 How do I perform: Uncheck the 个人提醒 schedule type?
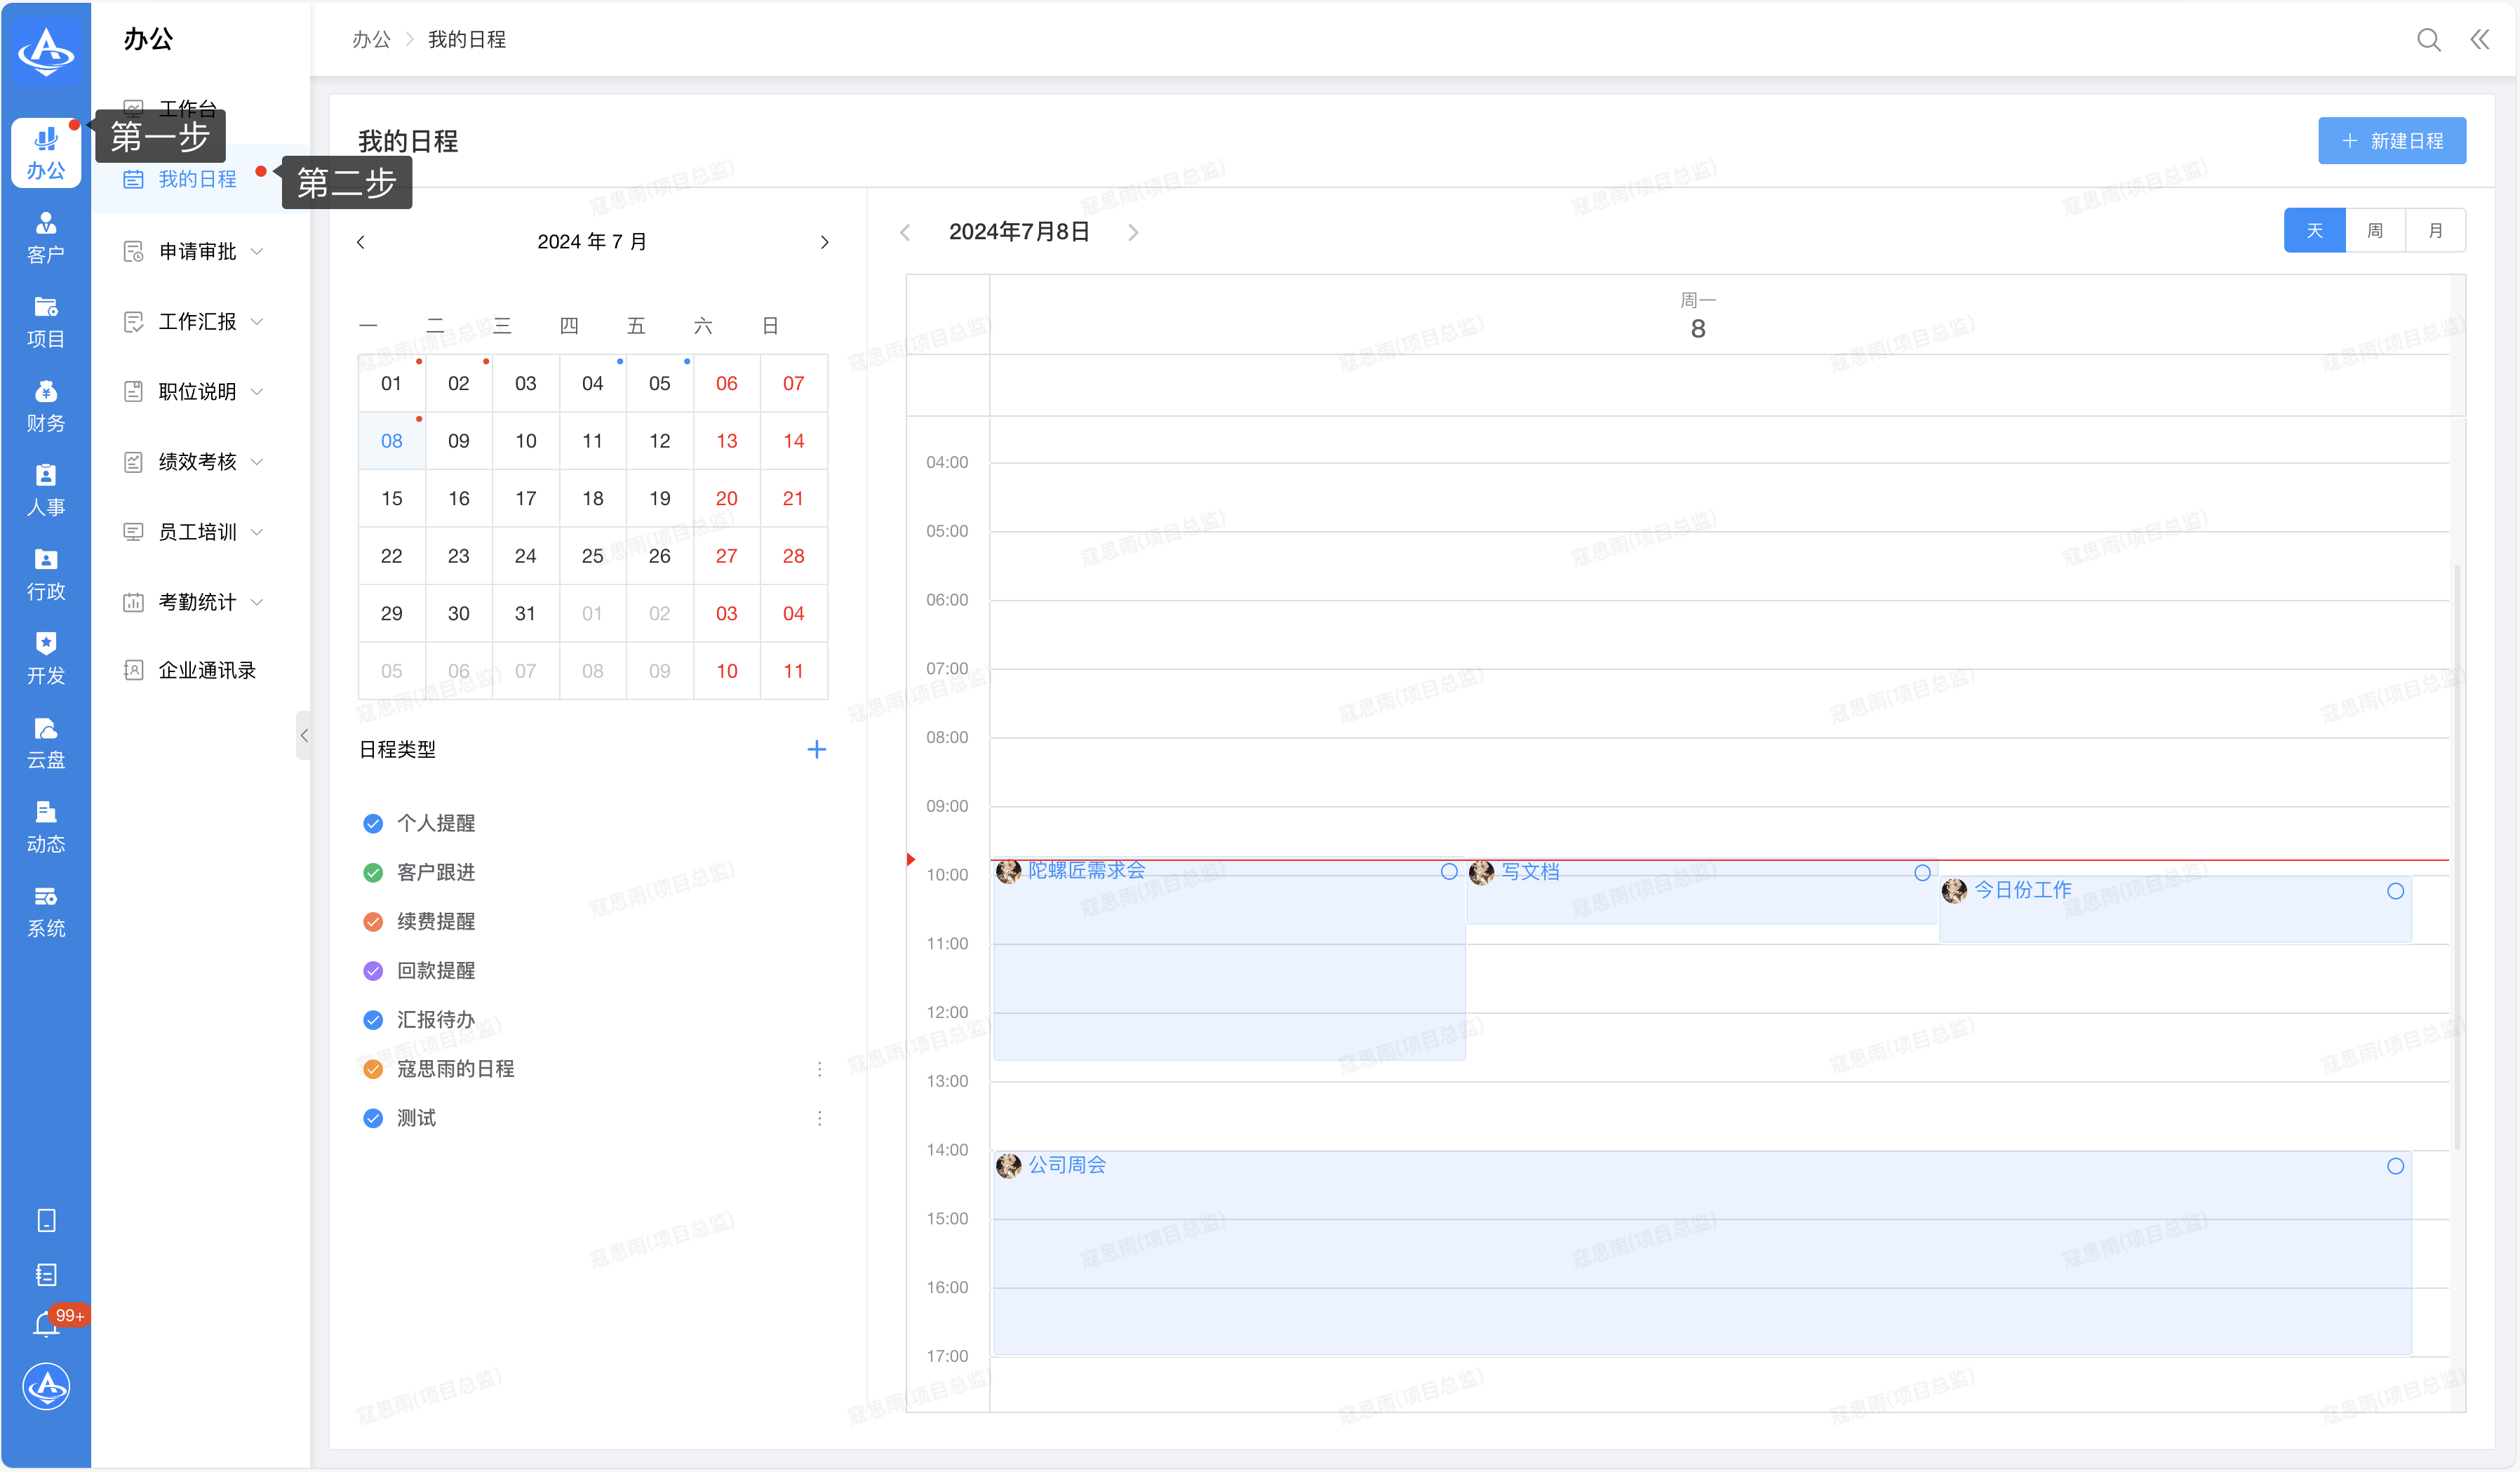click(373, 823)
